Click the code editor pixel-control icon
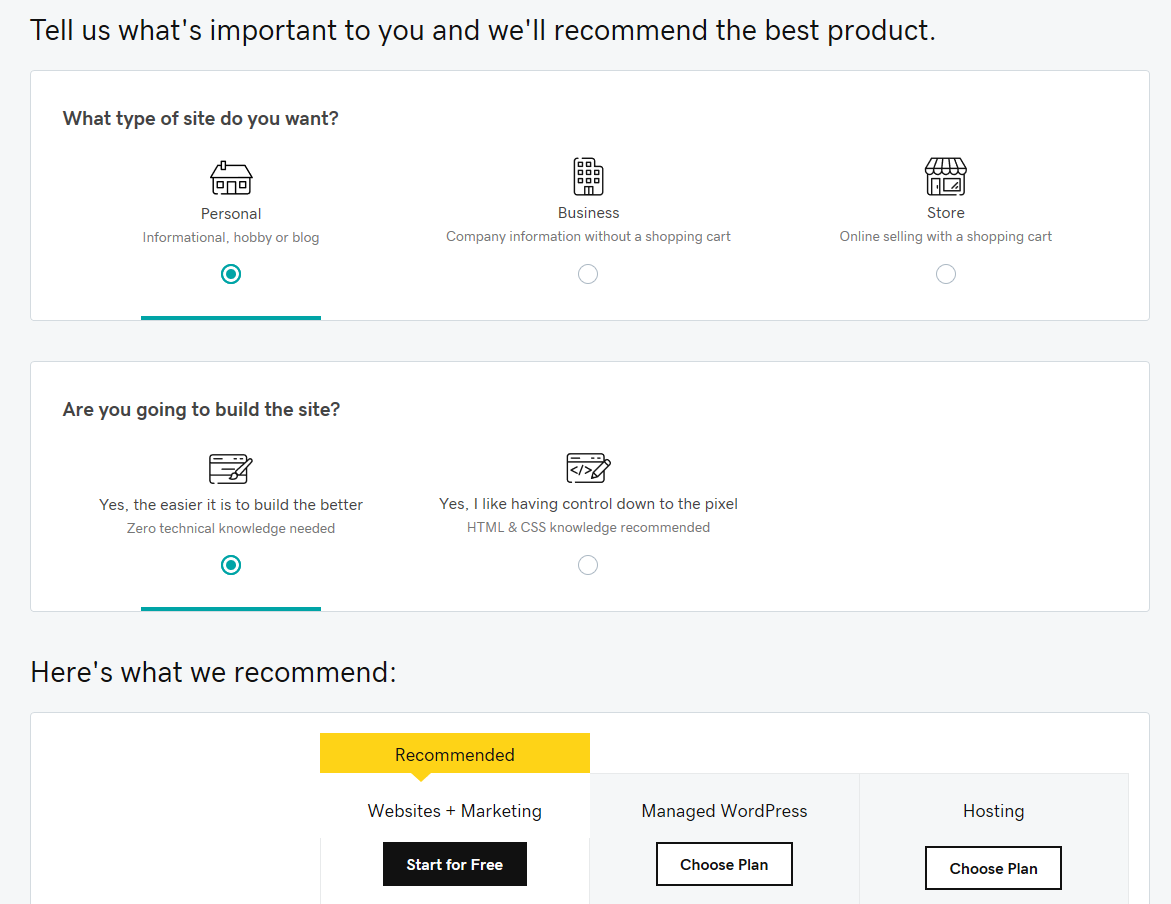Viewport: 1171px width, 904px height. tap(588, 468)
